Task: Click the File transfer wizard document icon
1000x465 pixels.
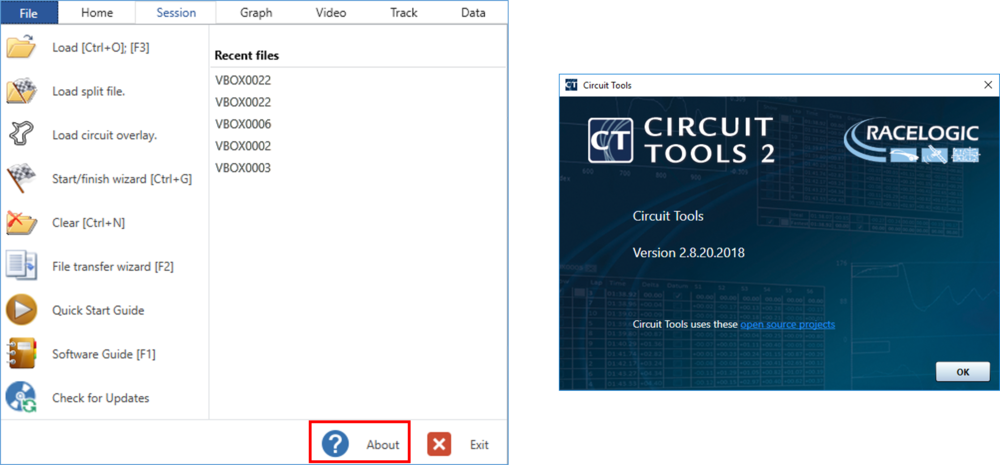Action: tap(21, 267)
